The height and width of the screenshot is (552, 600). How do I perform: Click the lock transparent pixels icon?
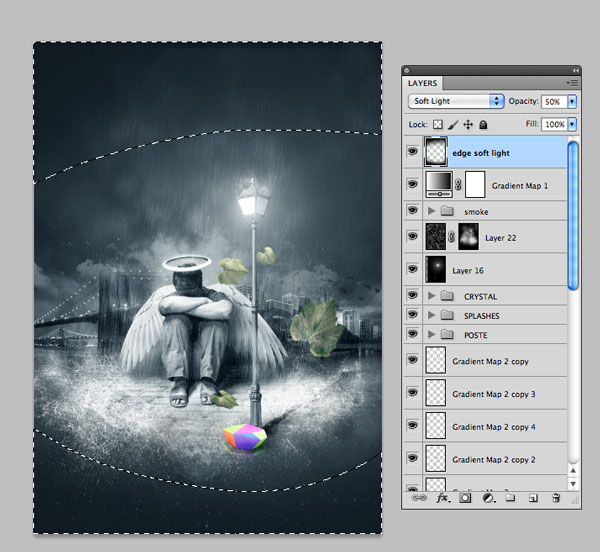[x=437, y=125]
